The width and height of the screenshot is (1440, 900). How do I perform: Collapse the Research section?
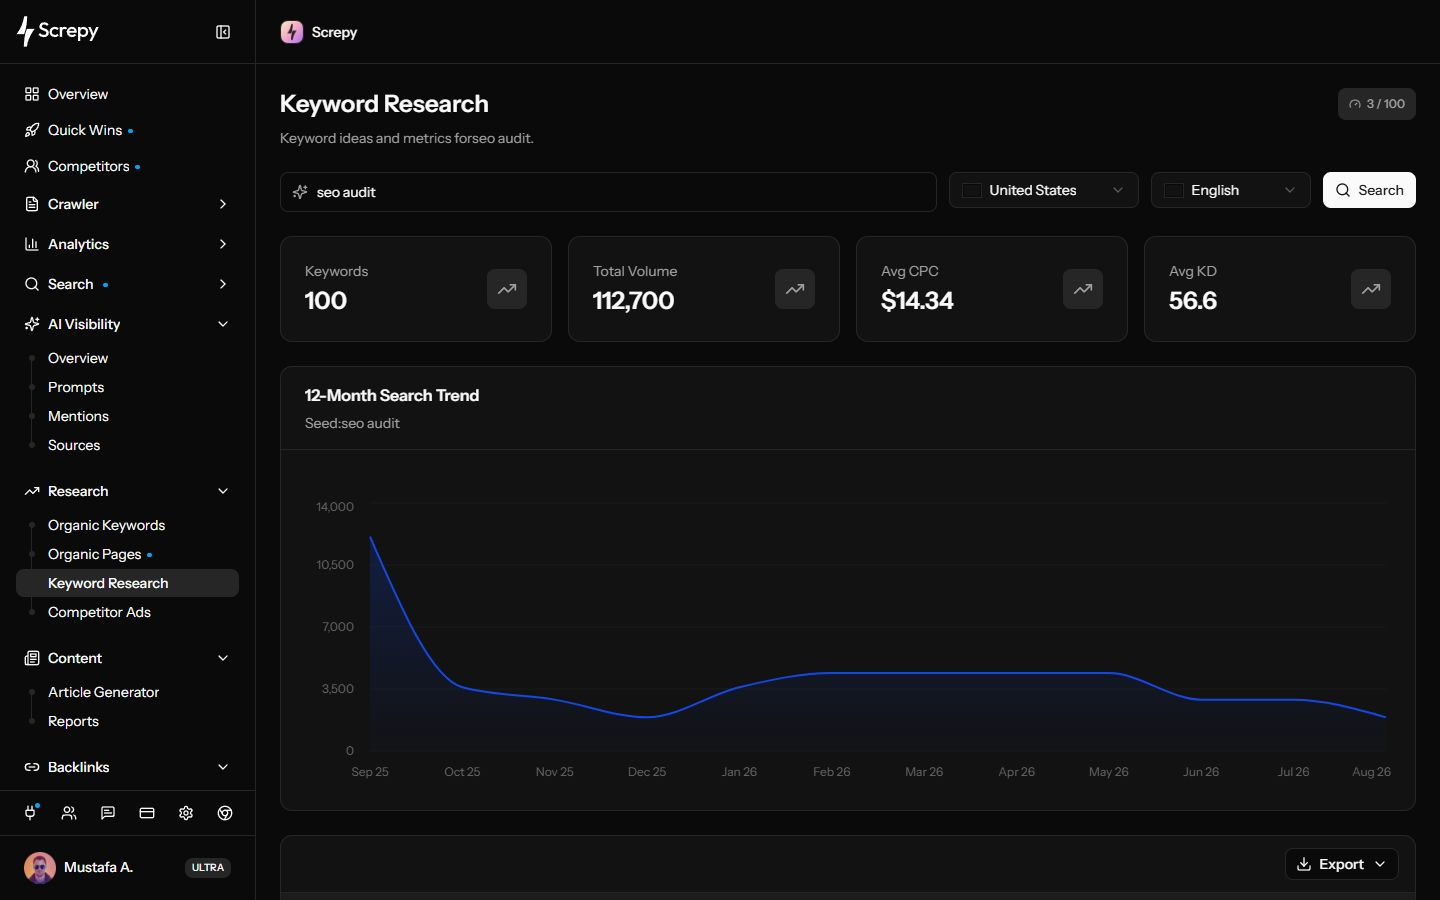coord(127,491)
